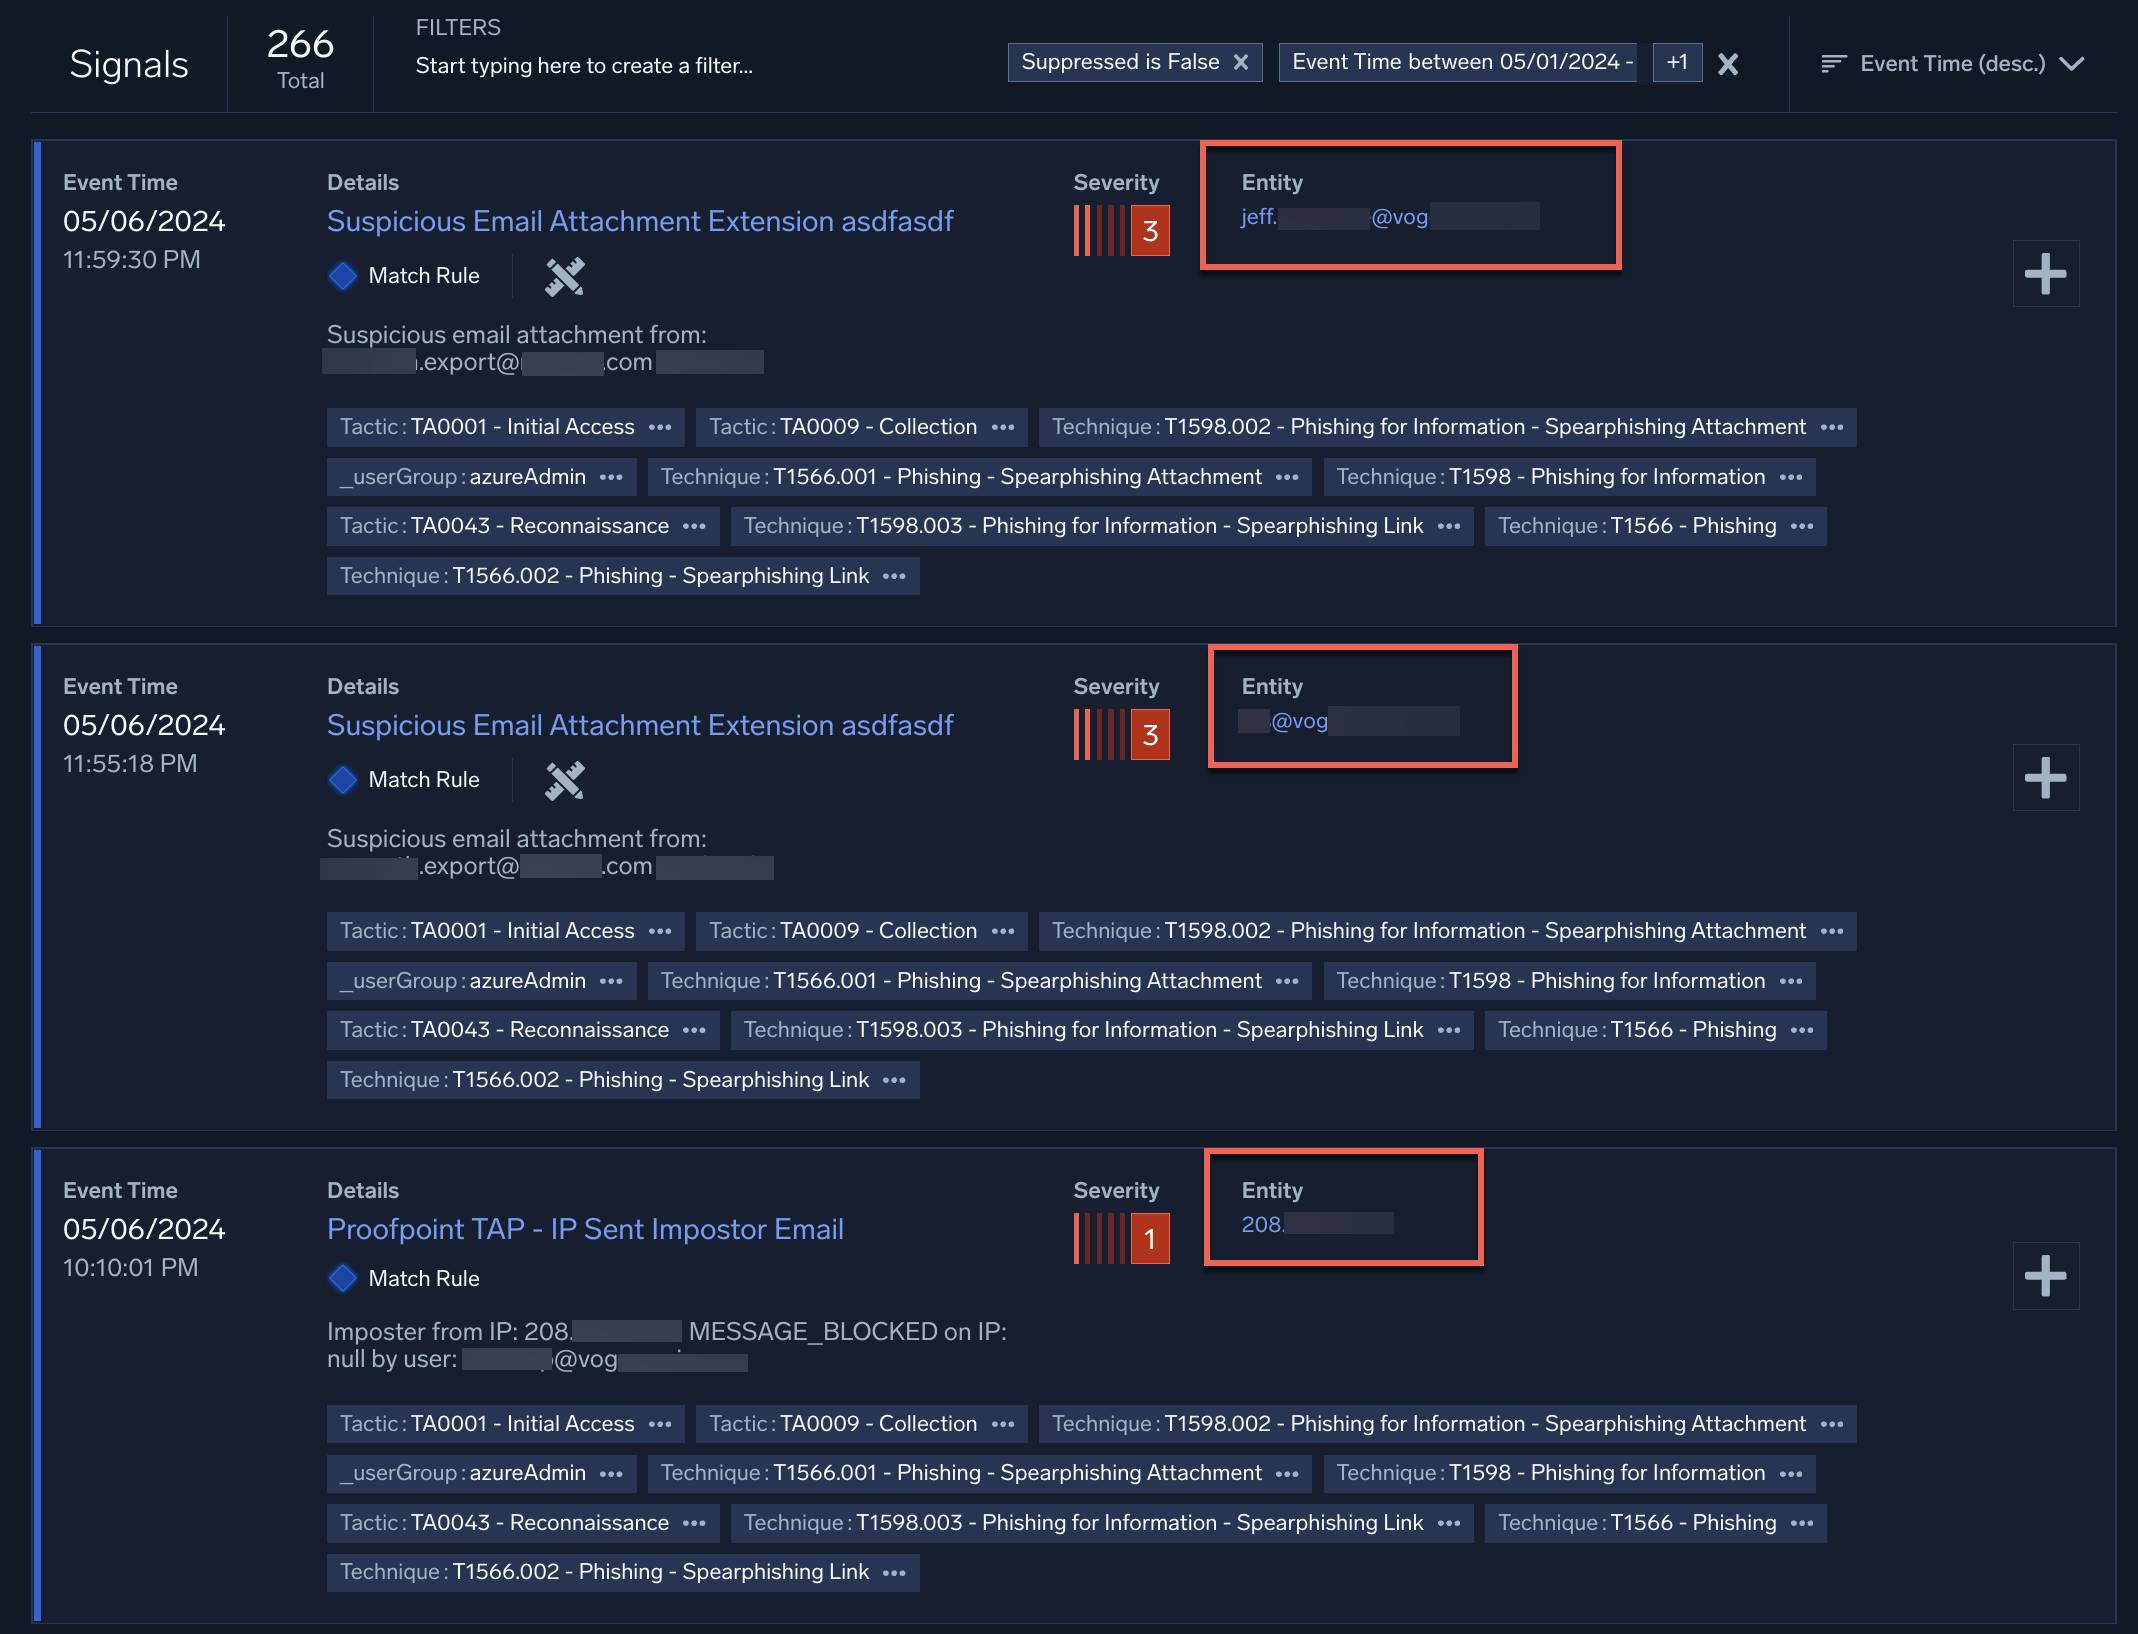Open the ellipsis menu on the first _userGroup azureAdmin tag
Screen dimensions: 2138x1634
click(x=611, y=477)
